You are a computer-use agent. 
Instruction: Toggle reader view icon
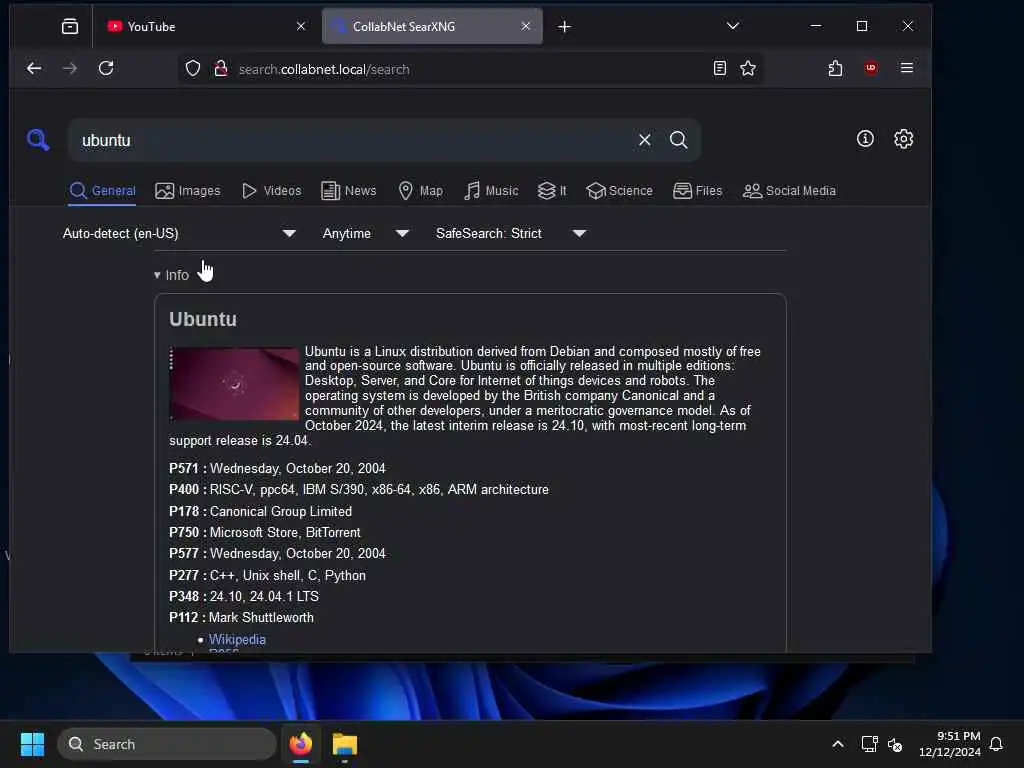(x=720, y=68)
